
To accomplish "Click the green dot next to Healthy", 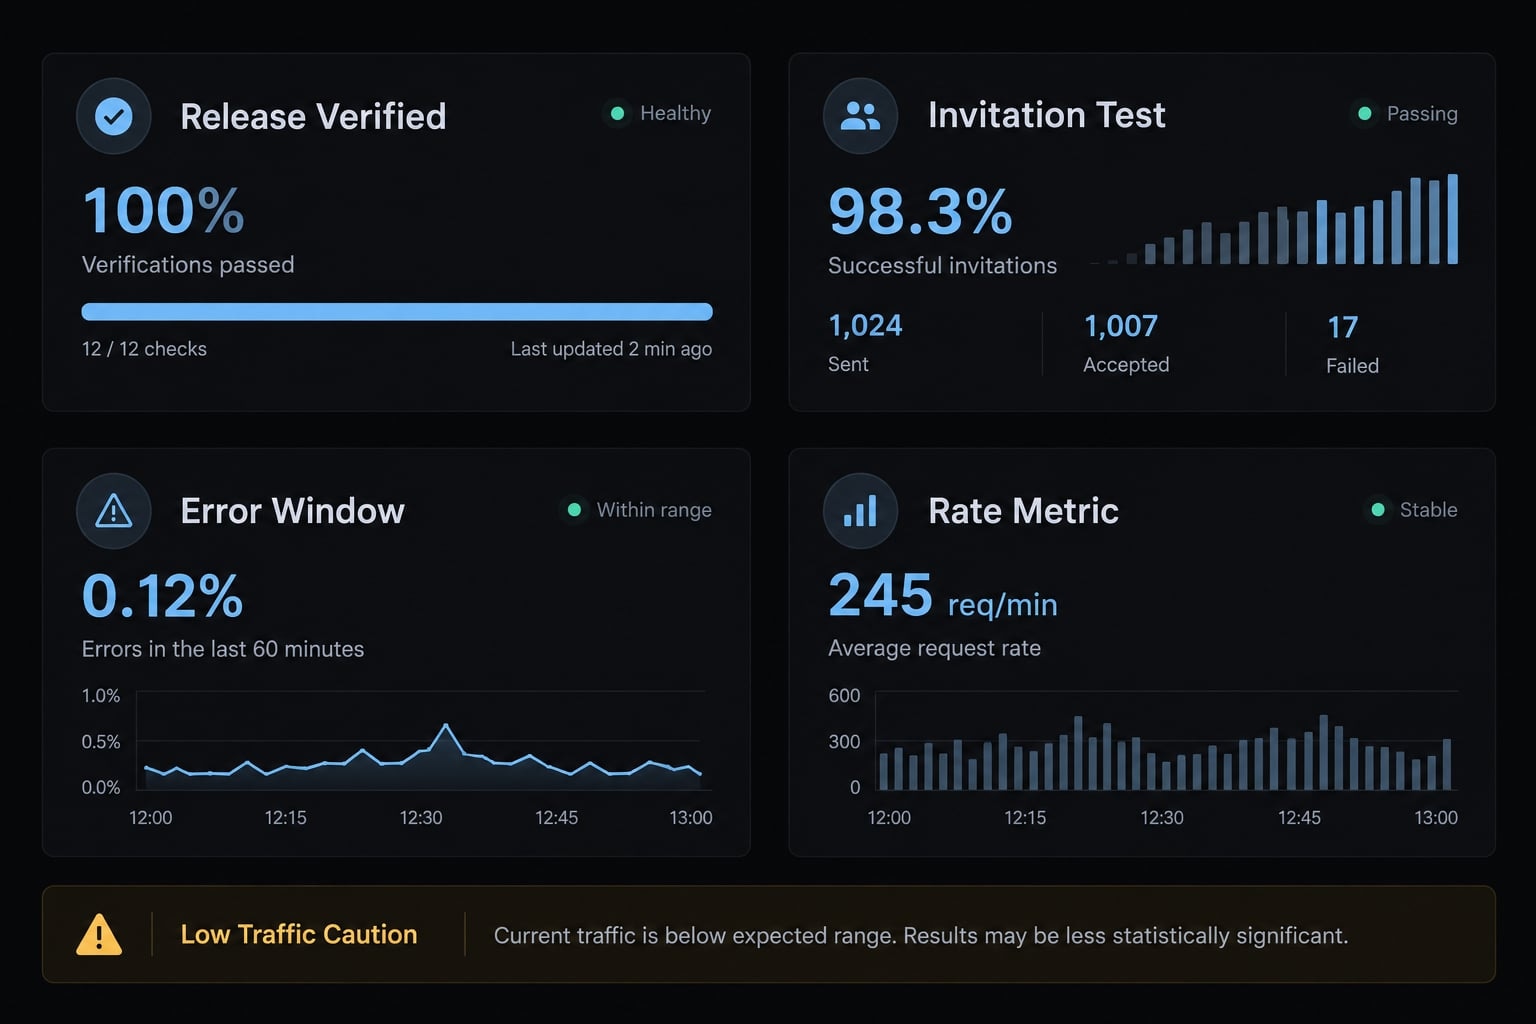I will point(618,114).
